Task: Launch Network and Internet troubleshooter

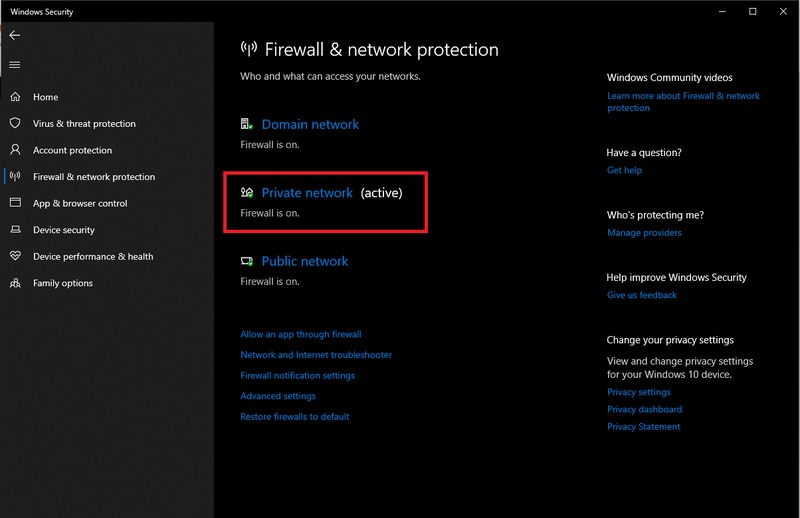Action: pyautogui.click(x=316, y=355)
